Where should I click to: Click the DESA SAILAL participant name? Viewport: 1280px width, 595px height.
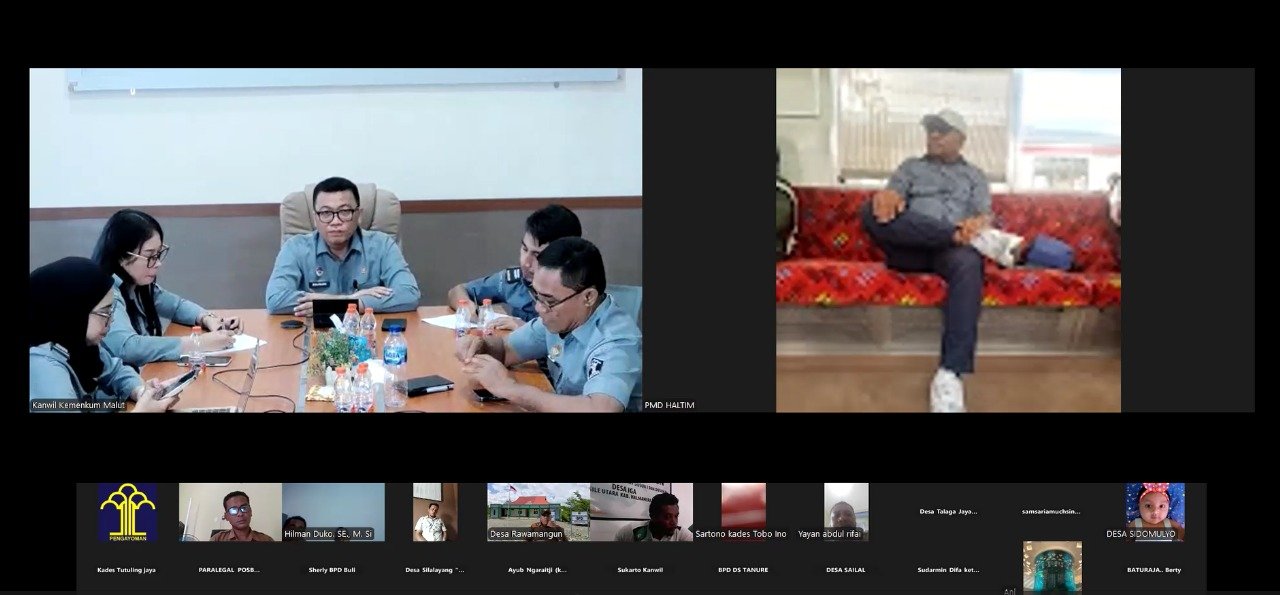[x=846, y=570]
